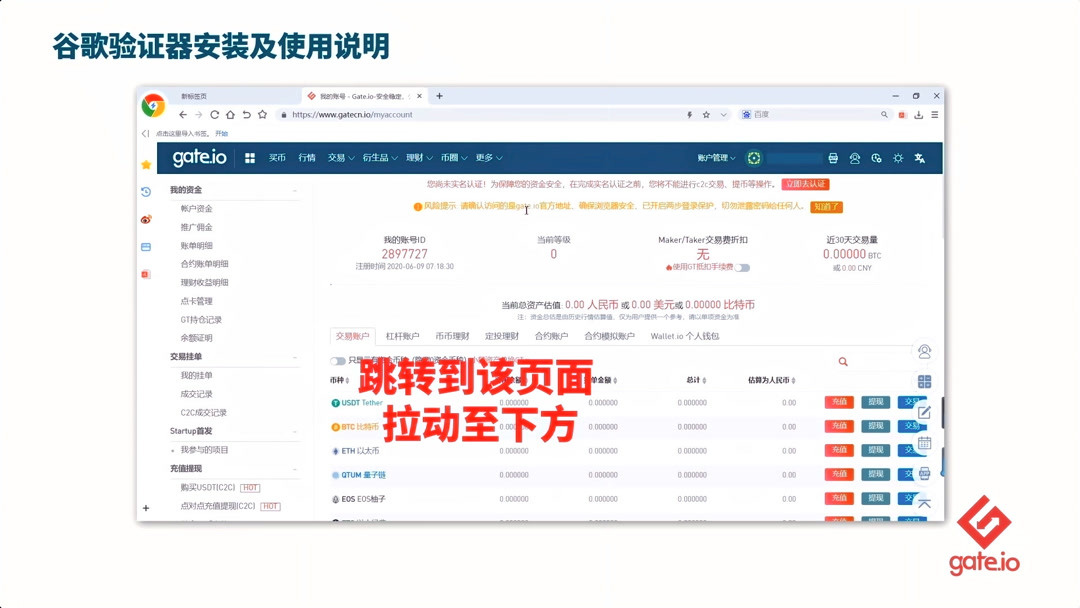1080x608 pixels.
Task: Click the back-to-top arrow icon
Action: click(x=924, y=503)
